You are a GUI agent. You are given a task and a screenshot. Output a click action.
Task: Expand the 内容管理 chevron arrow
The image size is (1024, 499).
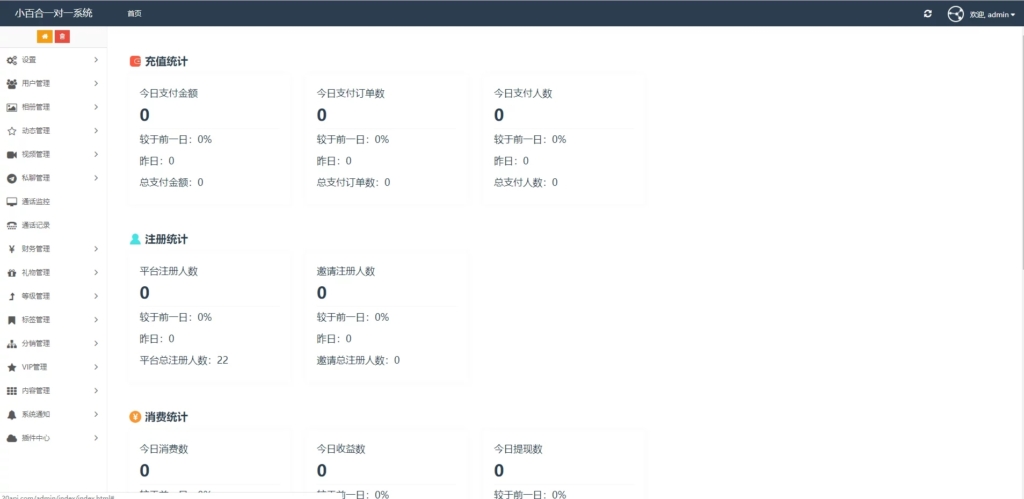point(96,390)
